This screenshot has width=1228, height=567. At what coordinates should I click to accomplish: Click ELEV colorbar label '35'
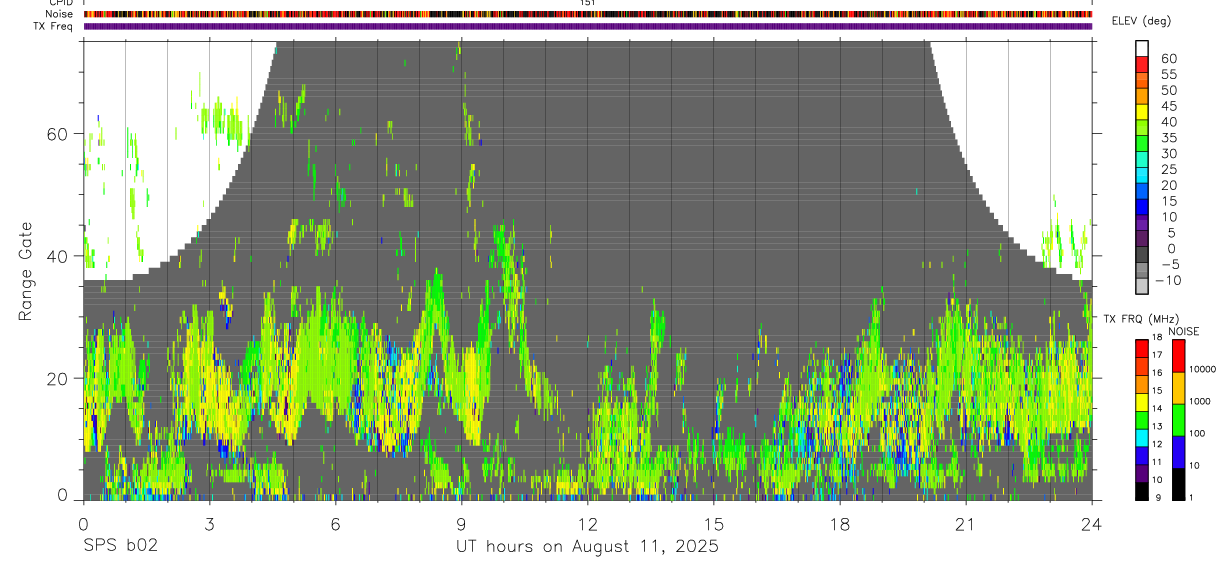point(1168,138)
